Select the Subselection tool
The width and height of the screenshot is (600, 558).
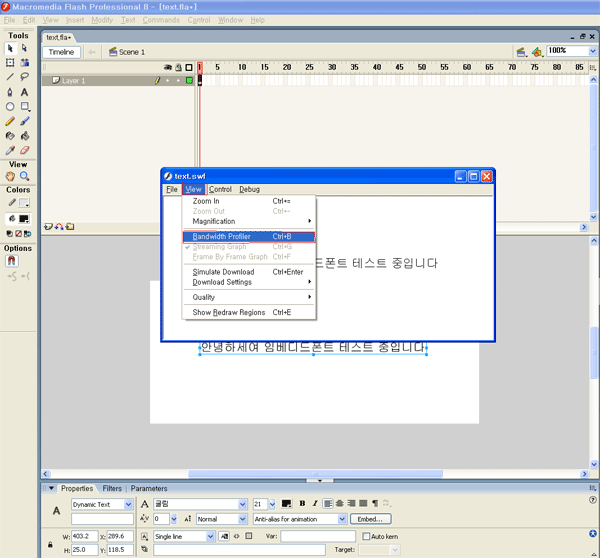pyautogui.click(x=24, y=48)
